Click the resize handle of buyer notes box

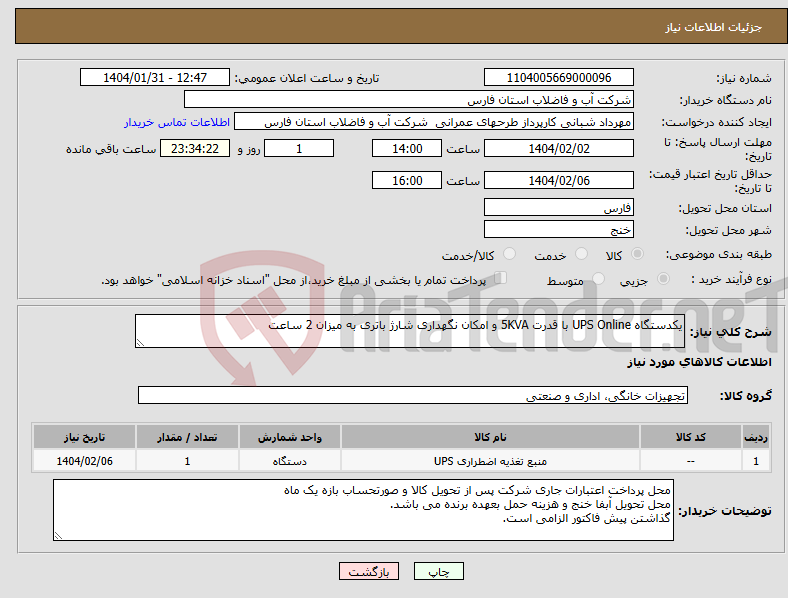pos(58,536)
